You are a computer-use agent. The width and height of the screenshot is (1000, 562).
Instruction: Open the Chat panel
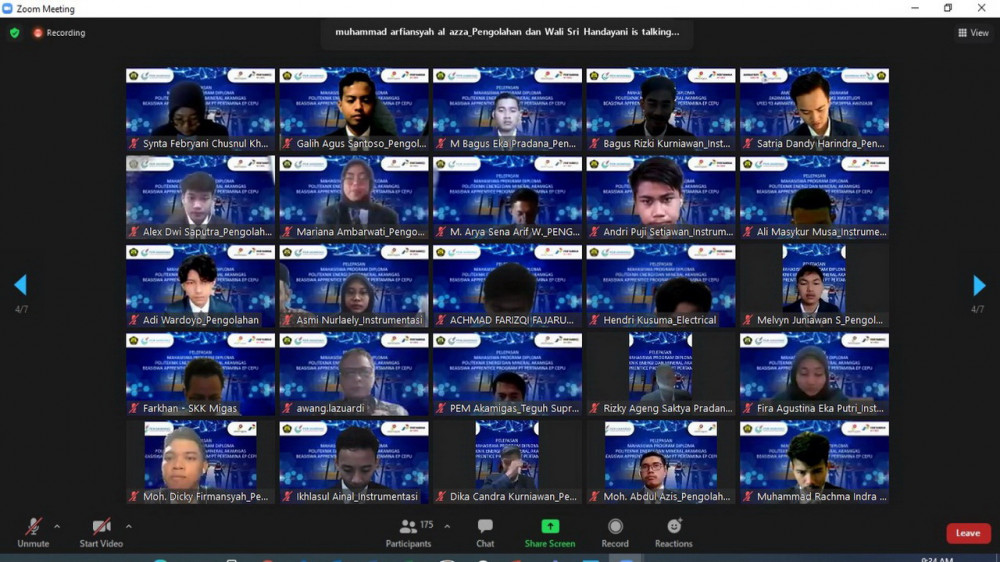click(485, 527)
